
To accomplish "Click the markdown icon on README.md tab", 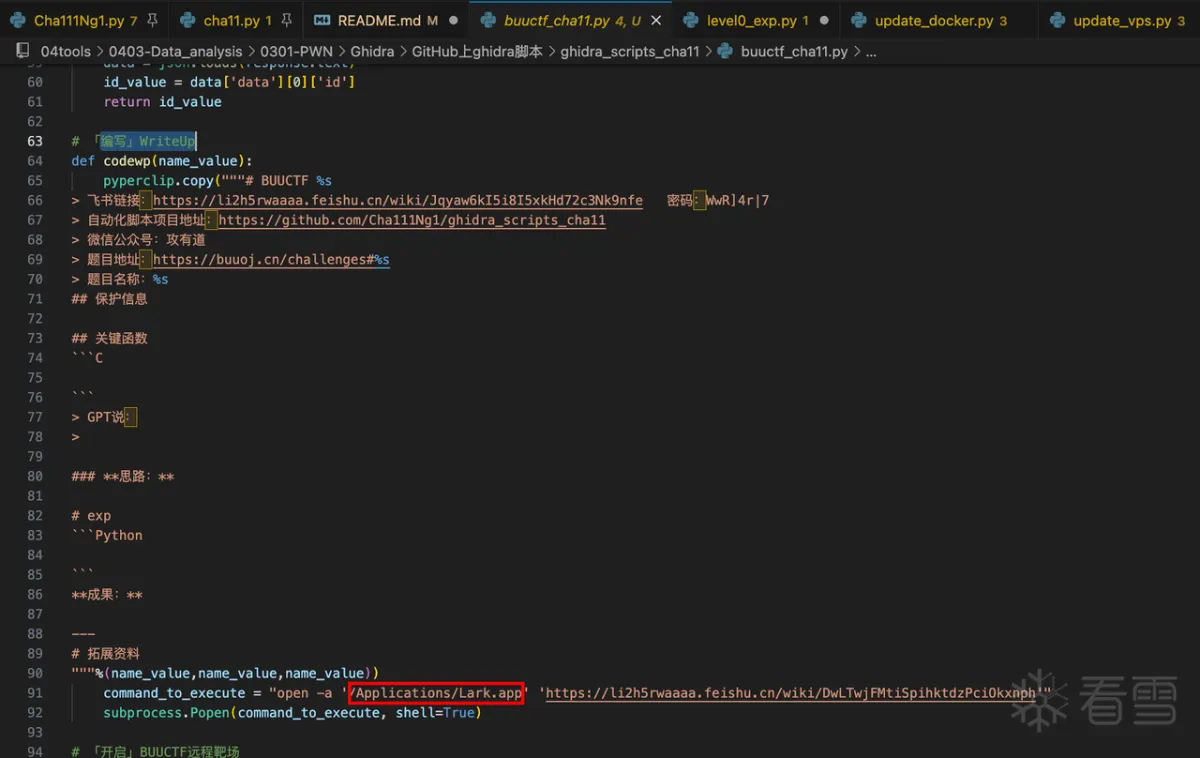I will point(322,20).
